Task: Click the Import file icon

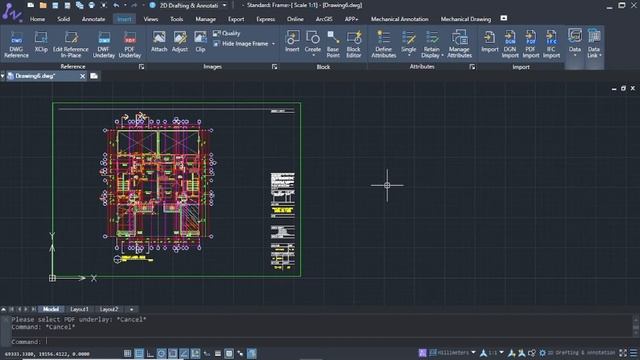Action: tap(489, 42)
